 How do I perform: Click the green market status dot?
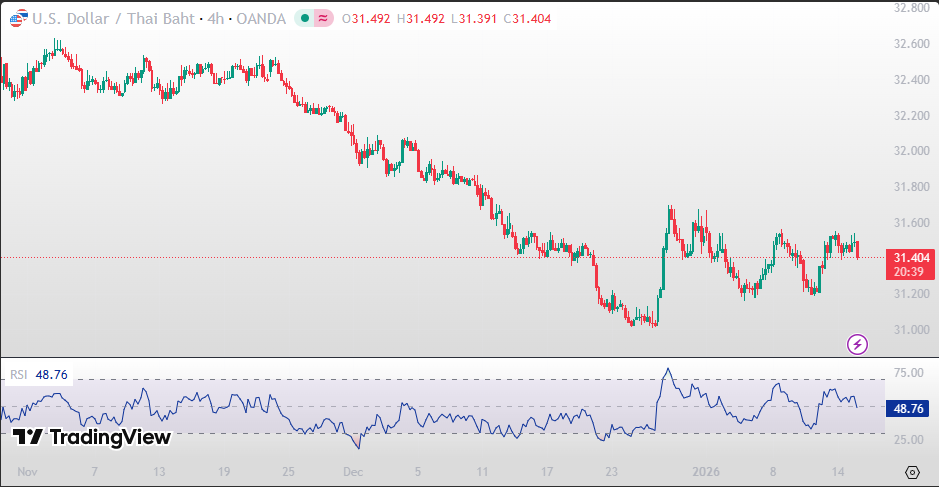click(x=303, y=19)
